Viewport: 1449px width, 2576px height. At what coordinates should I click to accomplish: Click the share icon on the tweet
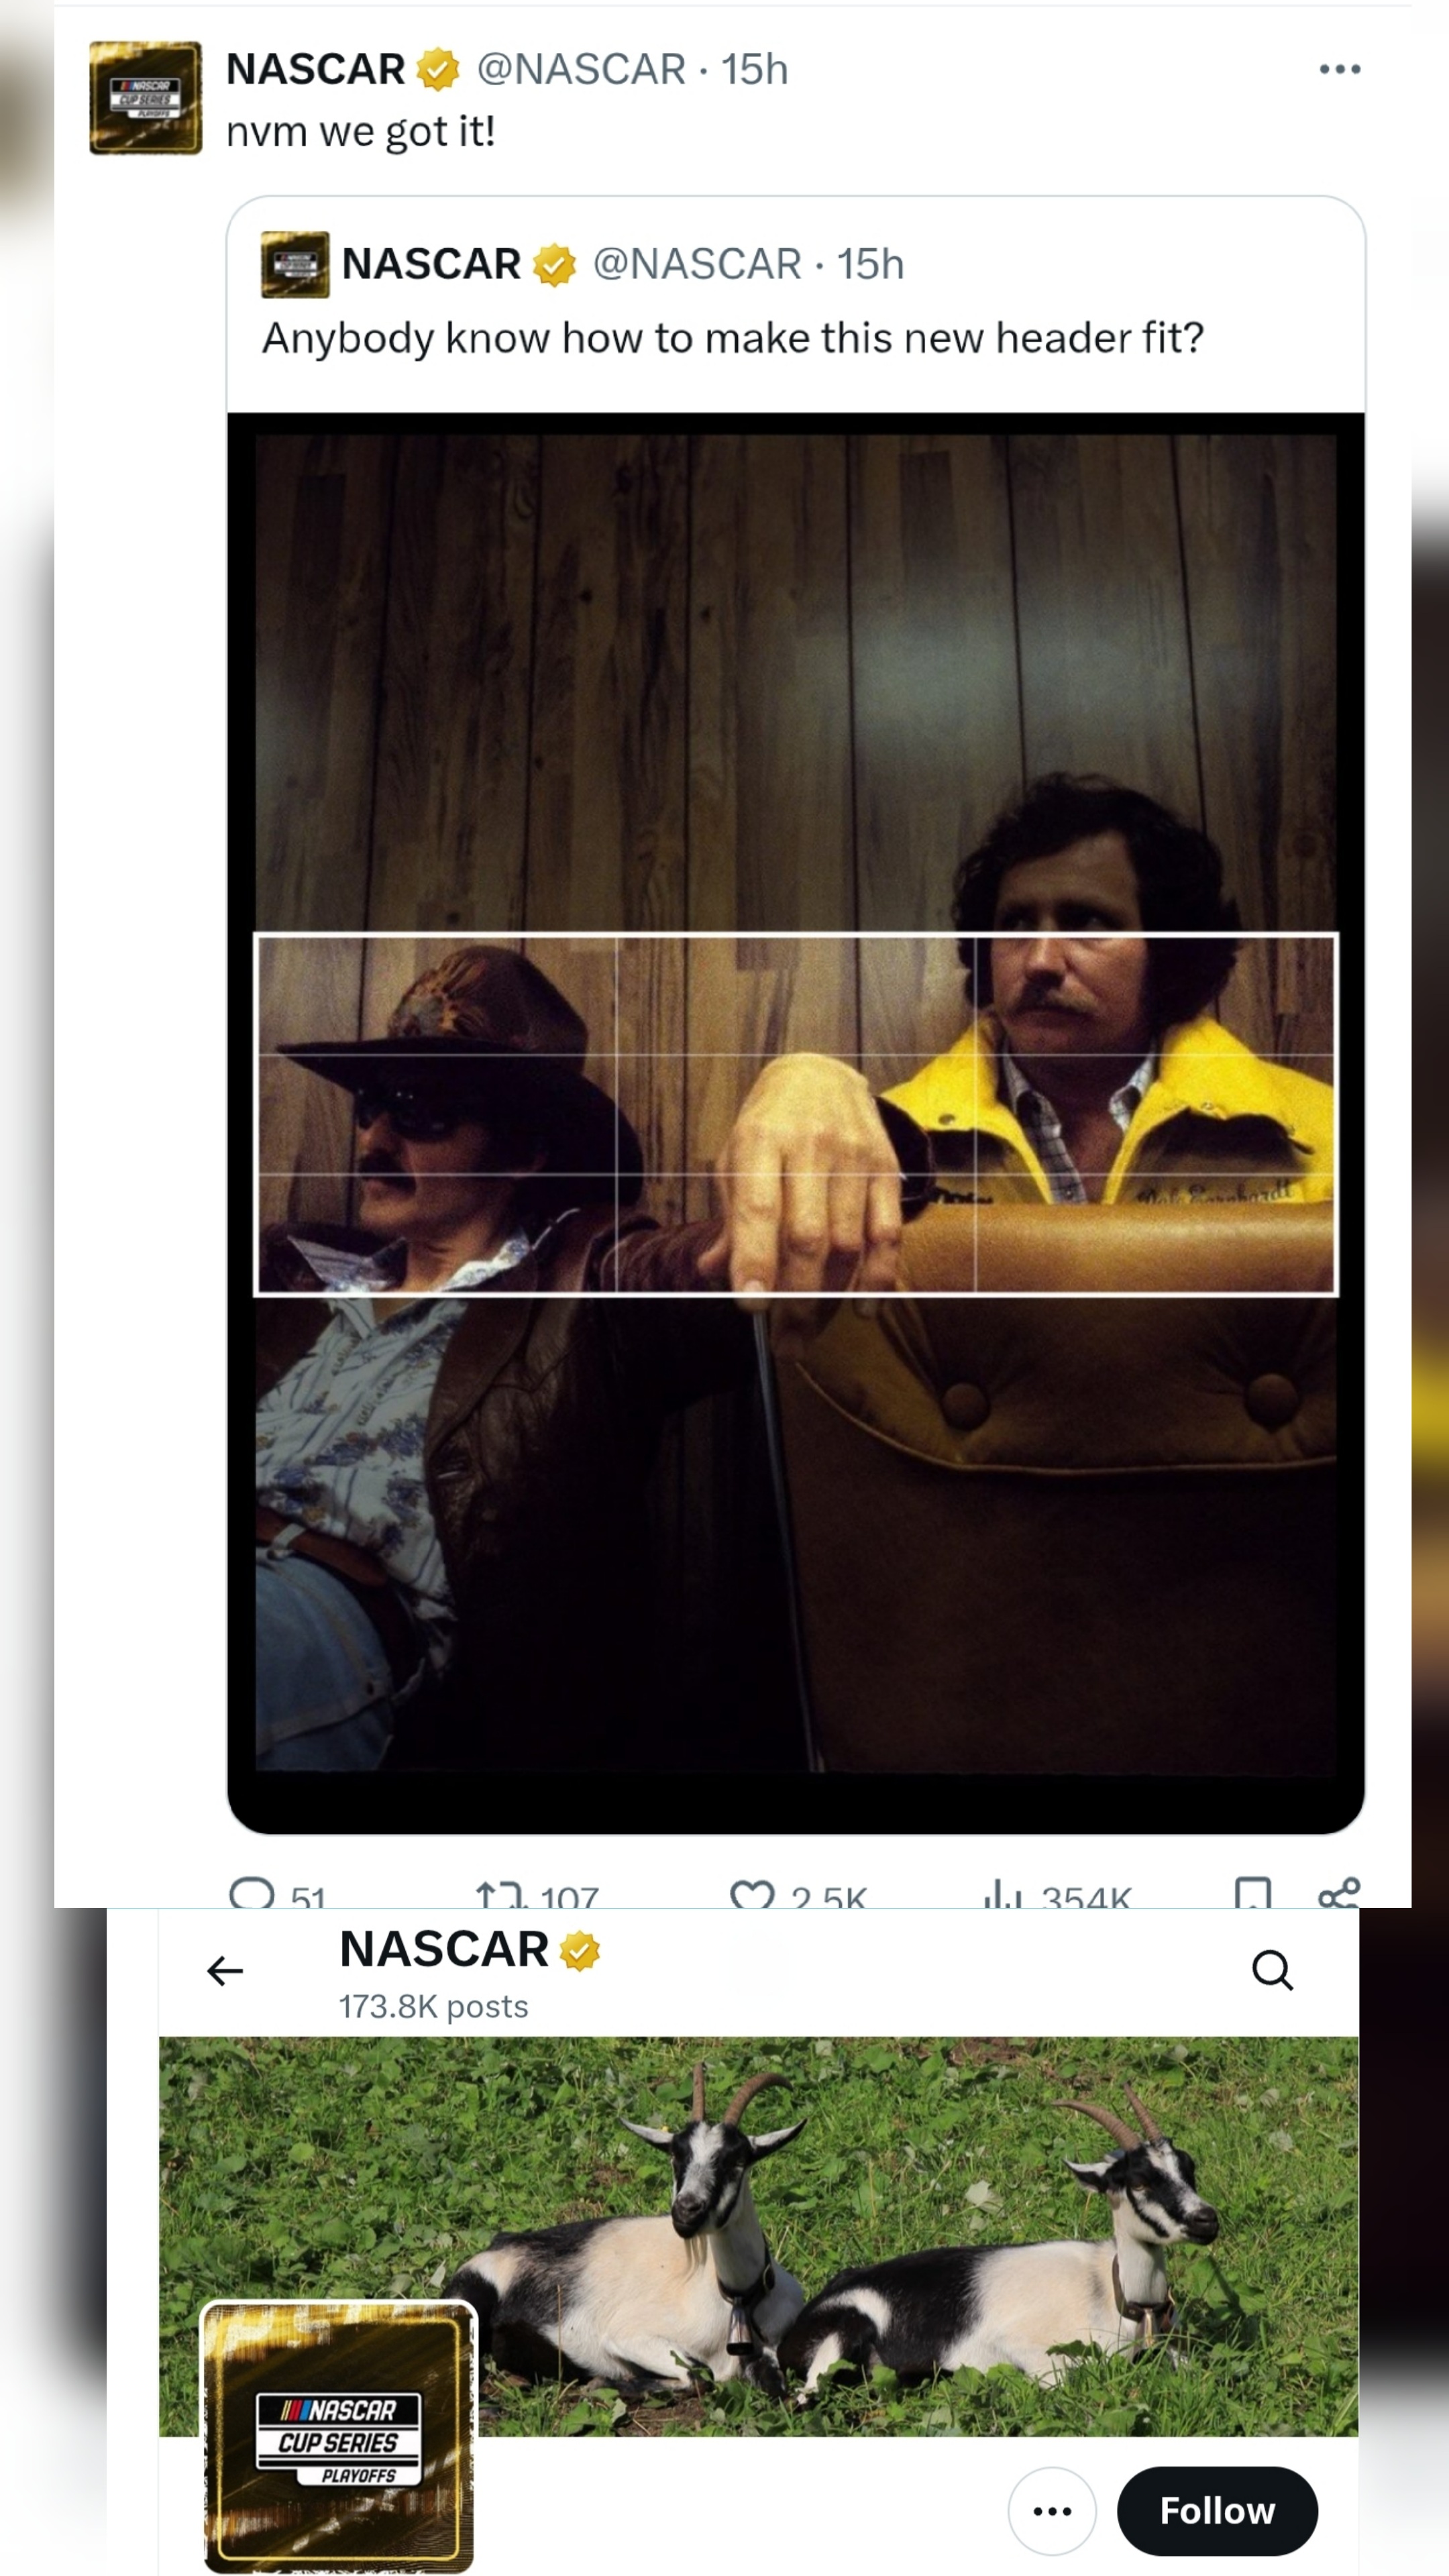[1339, 1894]
